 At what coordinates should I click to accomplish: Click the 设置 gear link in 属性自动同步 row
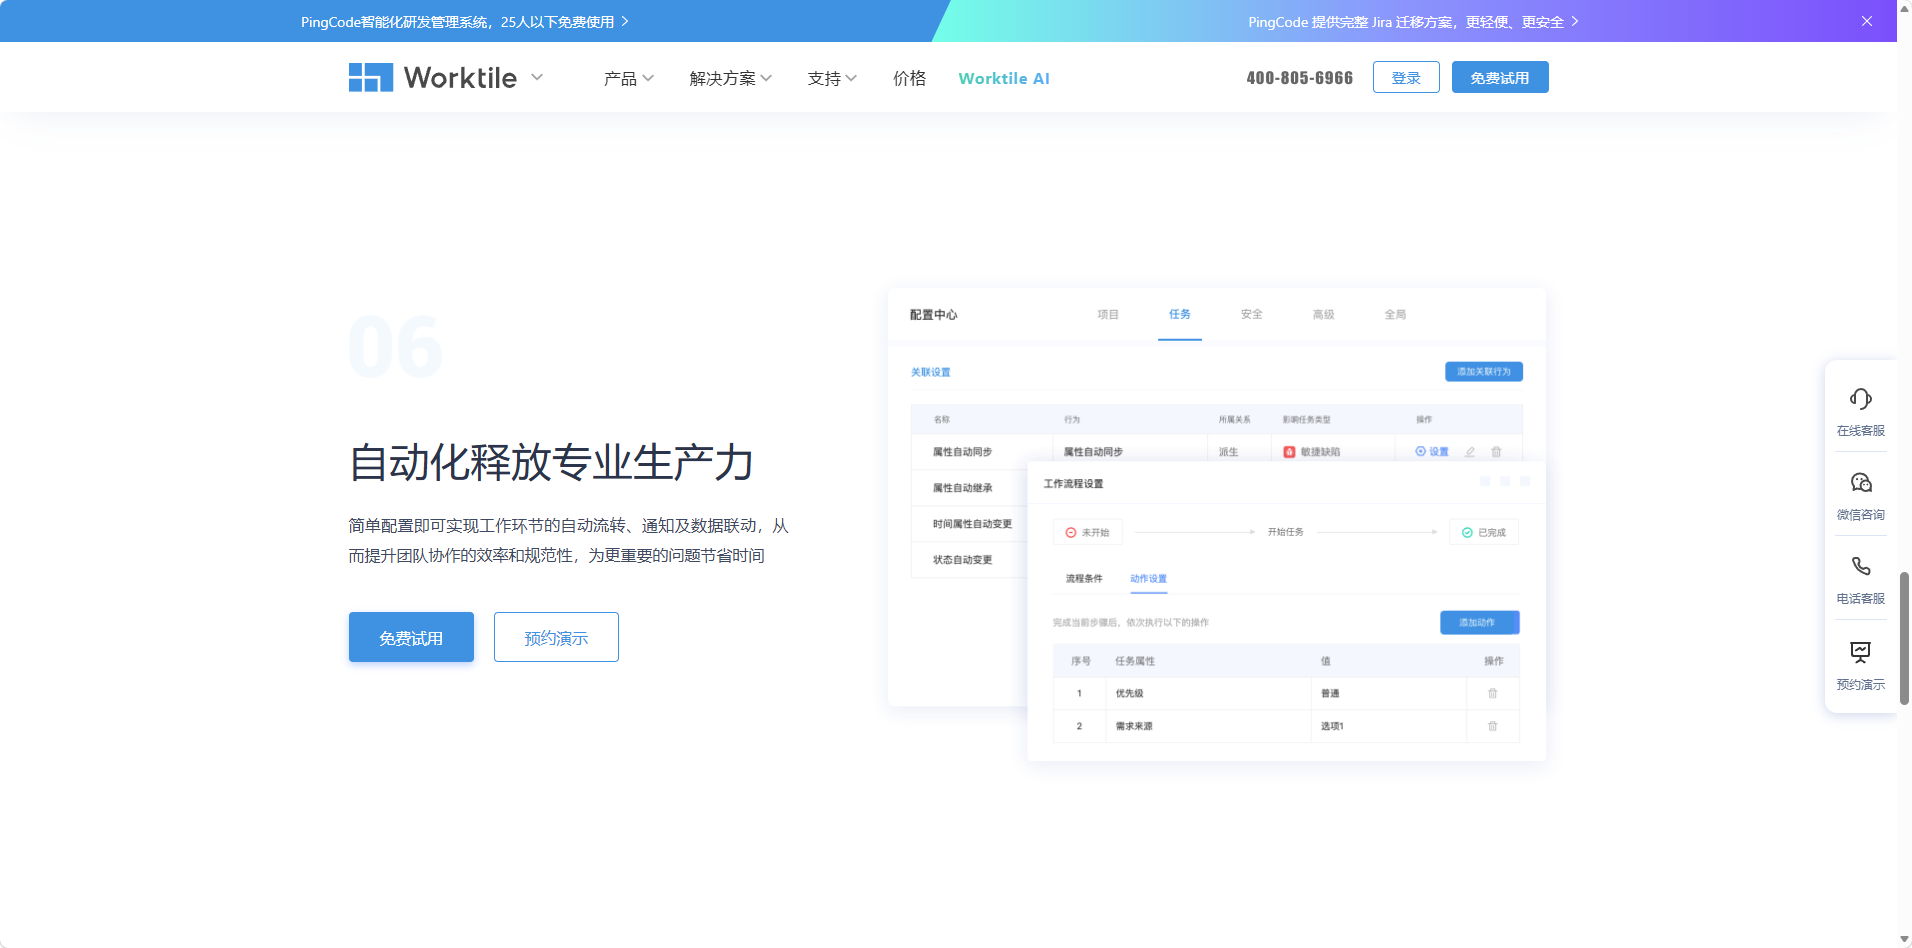pyautogui.click(x=1432, y=452)
